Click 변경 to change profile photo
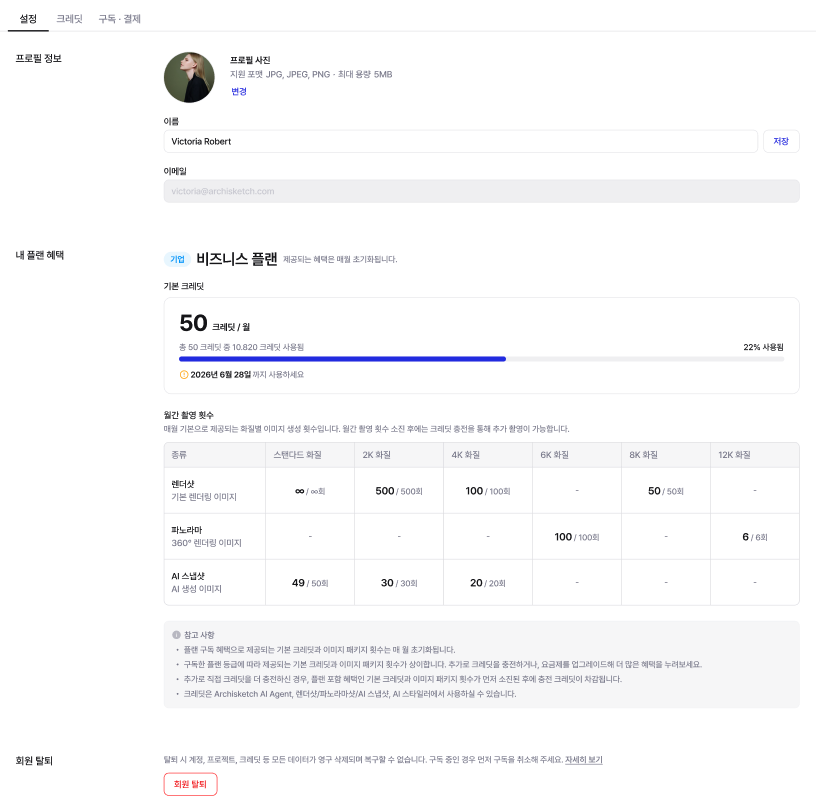 (239, 92)
